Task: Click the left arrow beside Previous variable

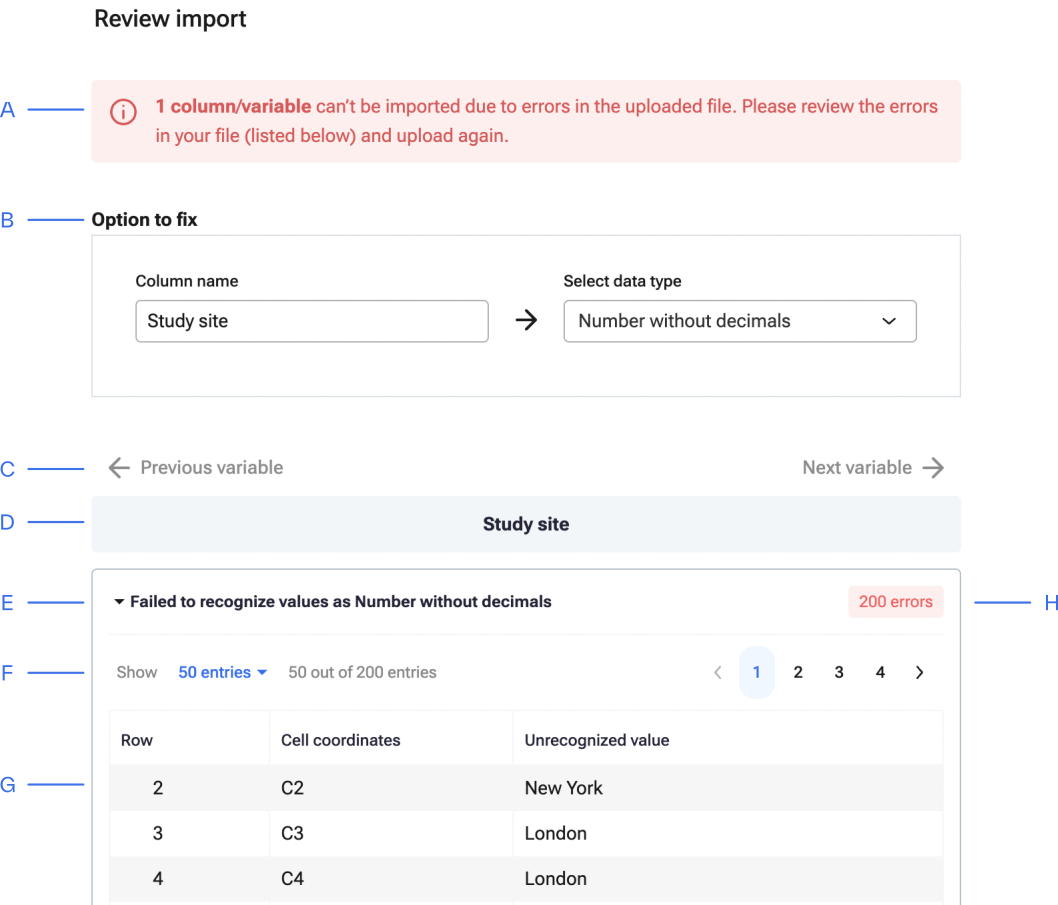Action: pyautogui.click(x=119, y=468)
